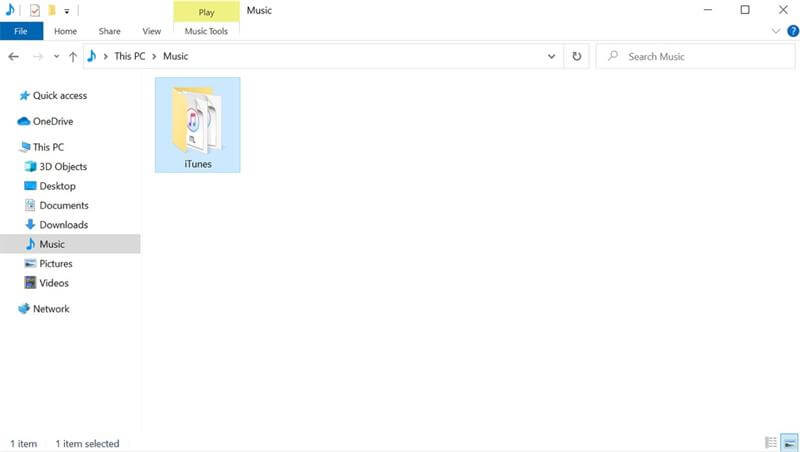Image resolution: width=800 pixels, height=452 pixels.
Task: Go to Downloads folder in sidebar
Action: point(63,225)
